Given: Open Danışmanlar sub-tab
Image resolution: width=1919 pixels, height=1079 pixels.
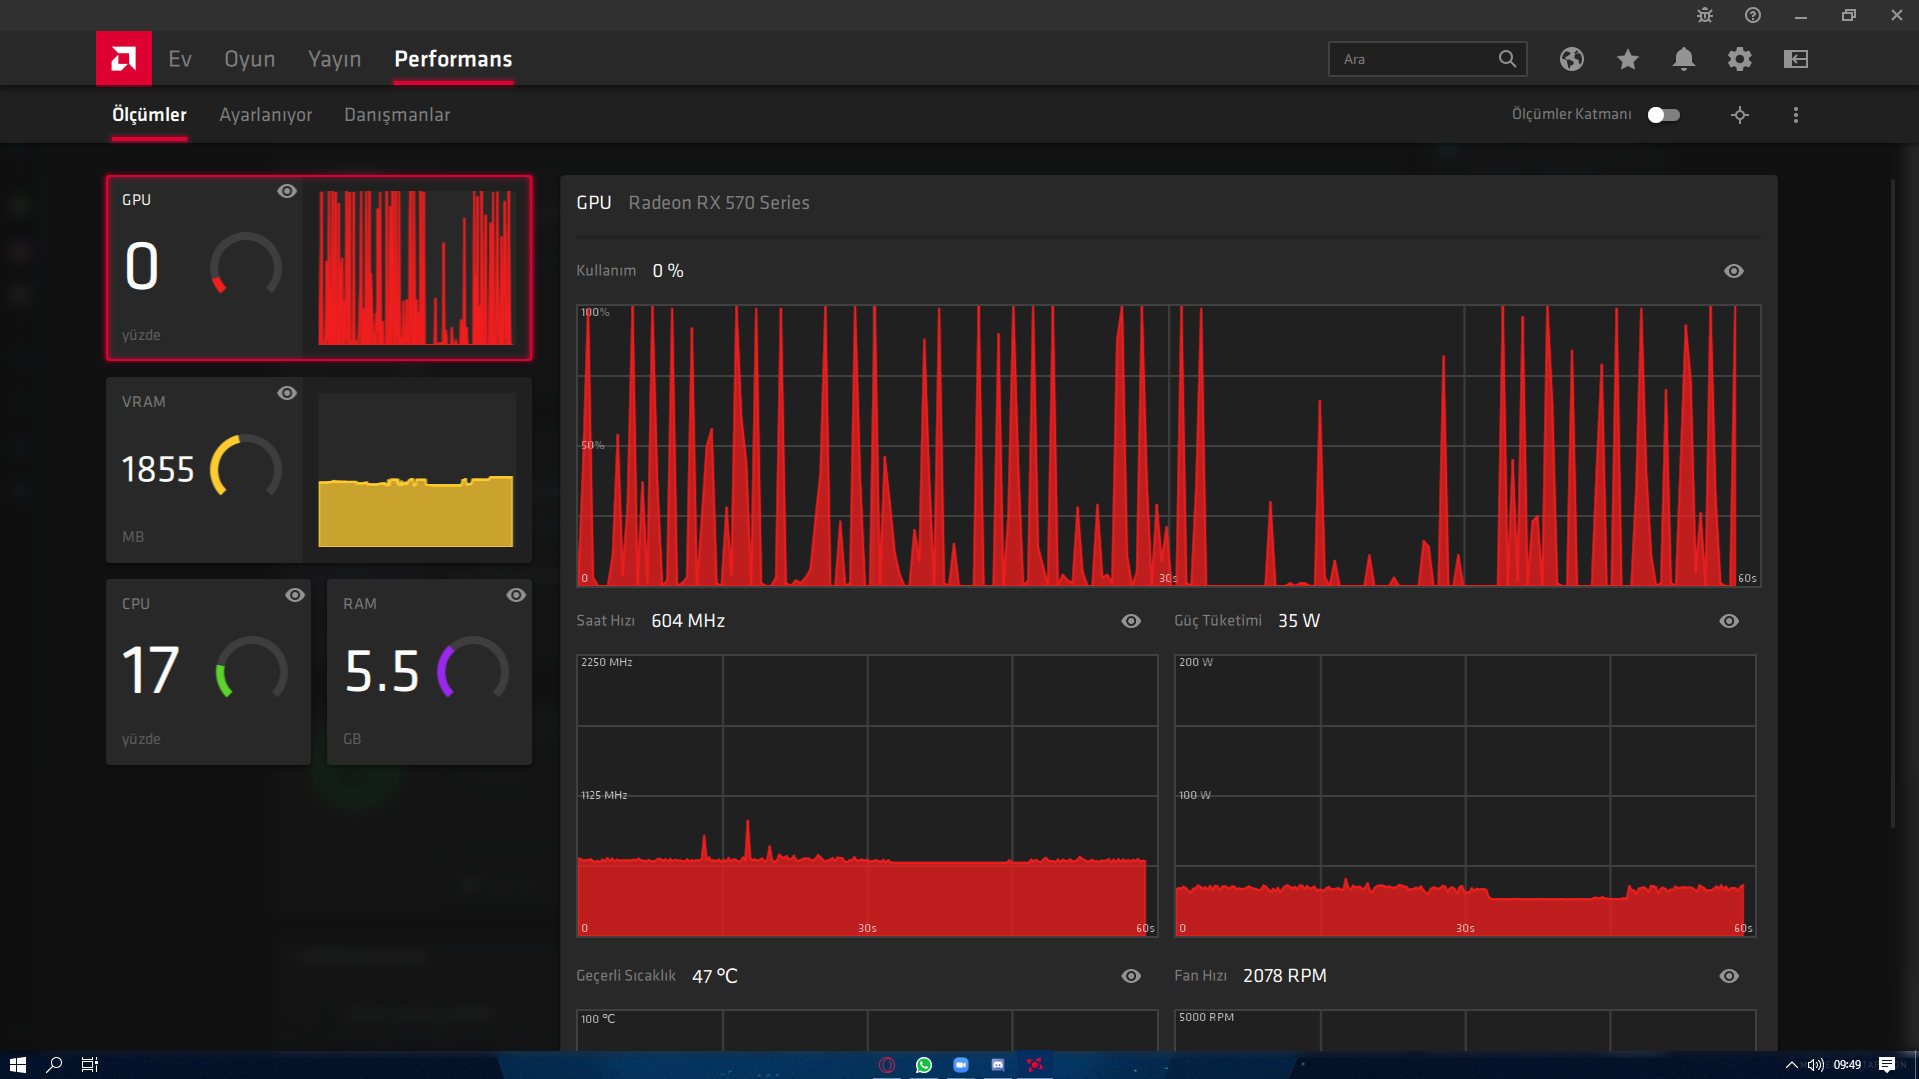Looking at the screenshot, I should [397, 115].
